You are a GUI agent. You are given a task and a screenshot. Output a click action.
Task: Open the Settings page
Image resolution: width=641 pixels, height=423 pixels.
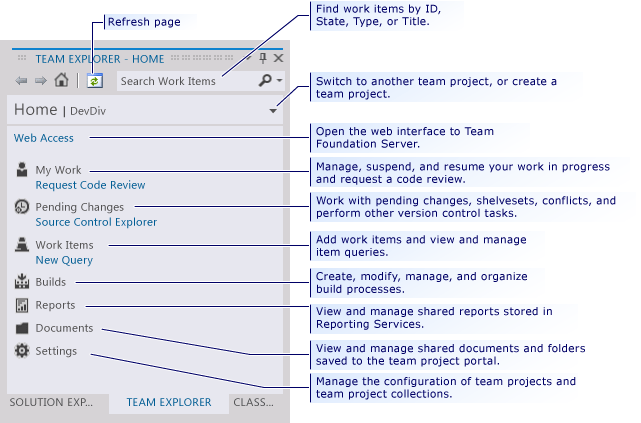click(56, 351)
